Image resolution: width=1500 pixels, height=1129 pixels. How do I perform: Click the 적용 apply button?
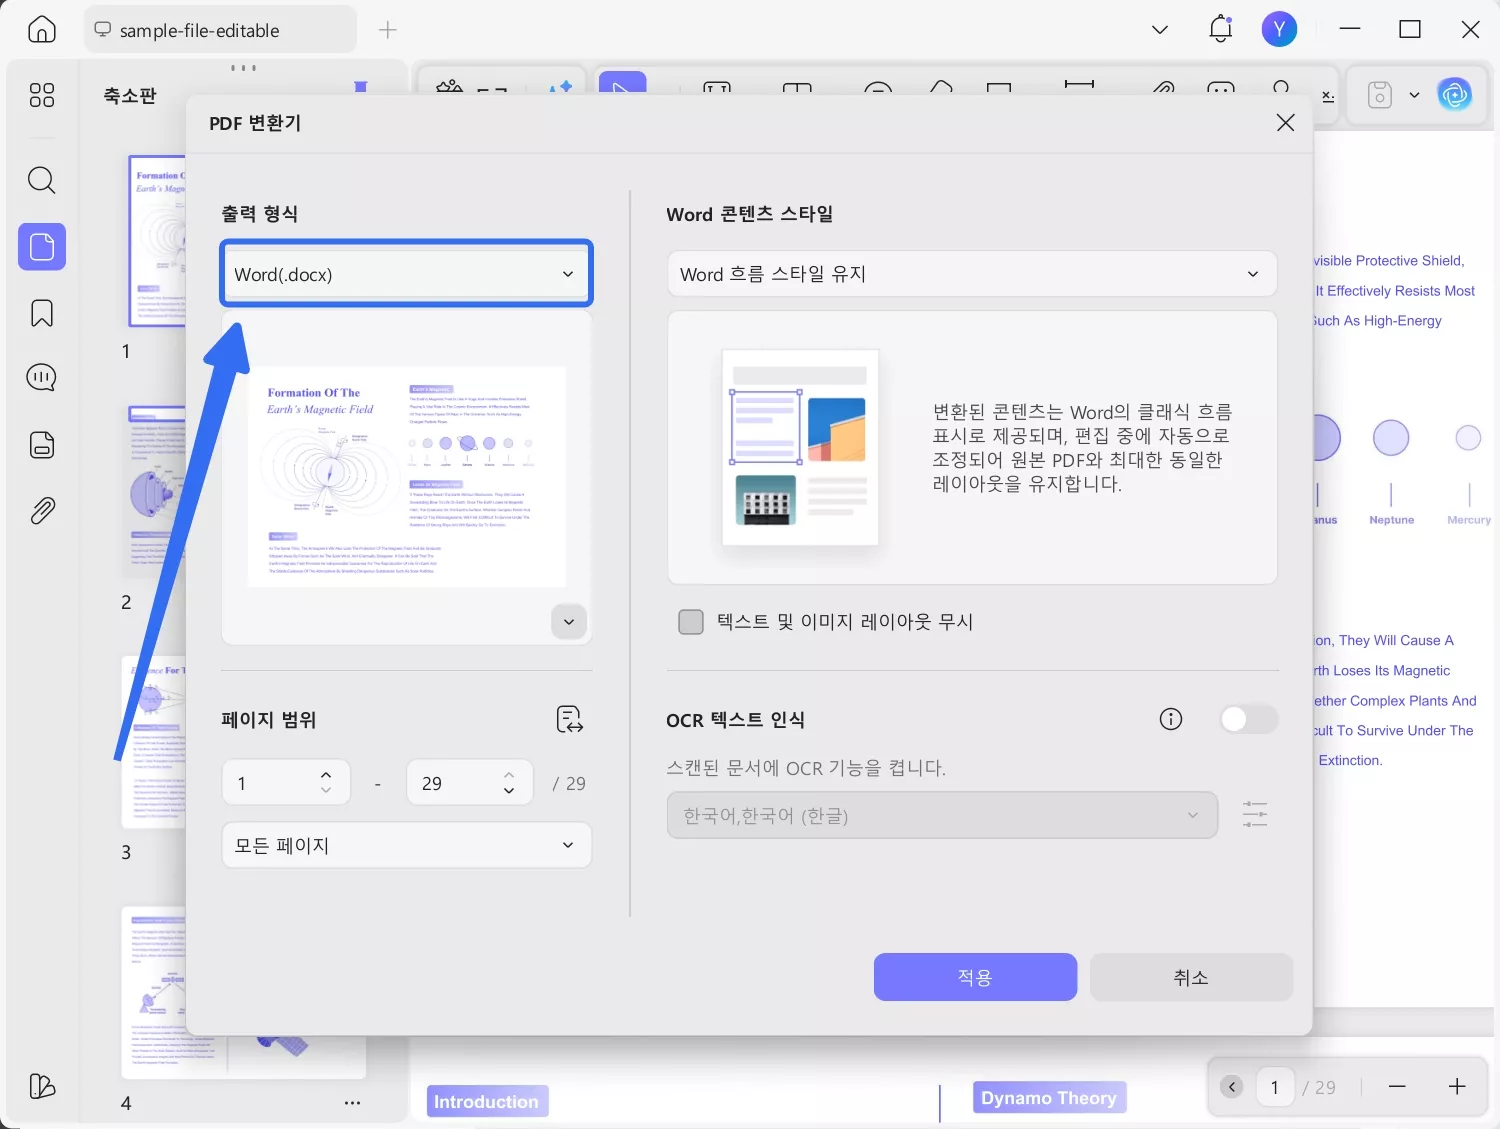coord(975,977)
